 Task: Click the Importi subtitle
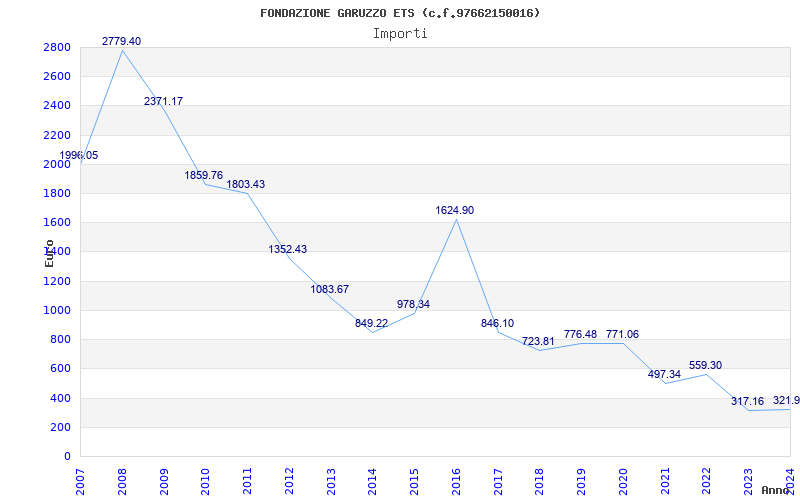(x=400, y=34)
